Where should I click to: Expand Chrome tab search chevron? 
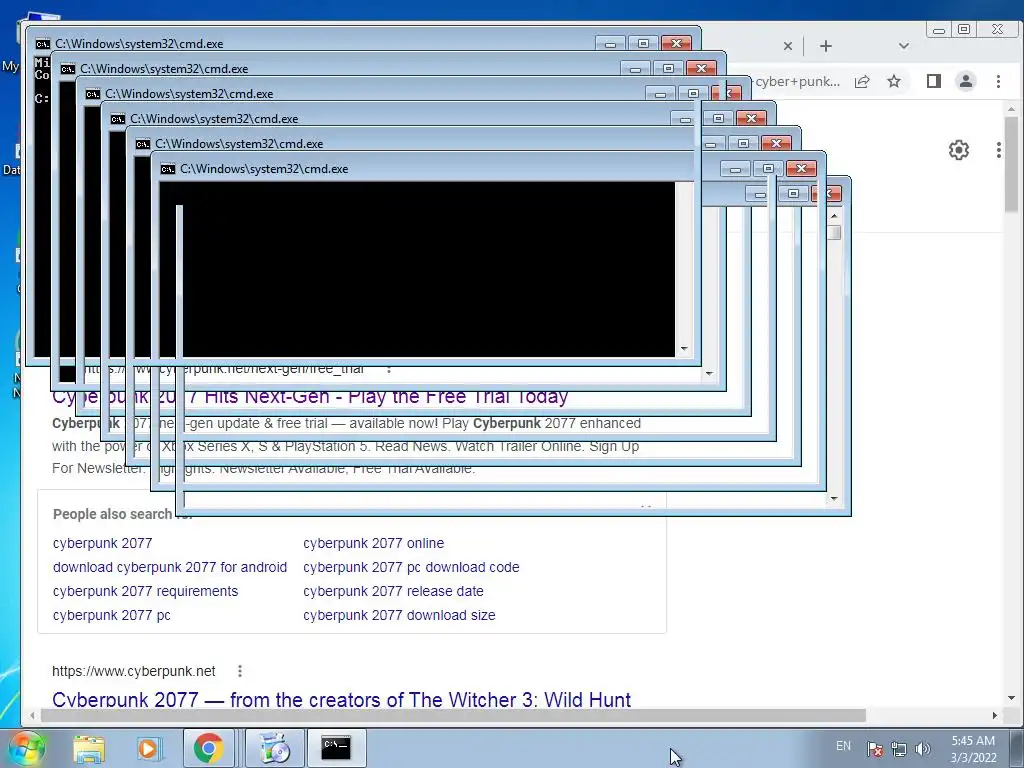tap(904, 46)
